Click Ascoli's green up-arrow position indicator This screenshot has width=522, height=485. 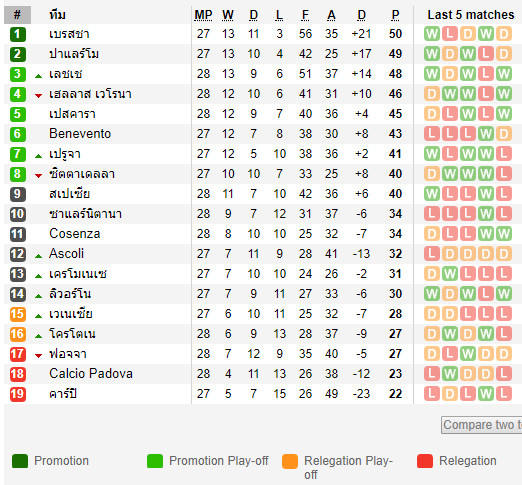39,256
